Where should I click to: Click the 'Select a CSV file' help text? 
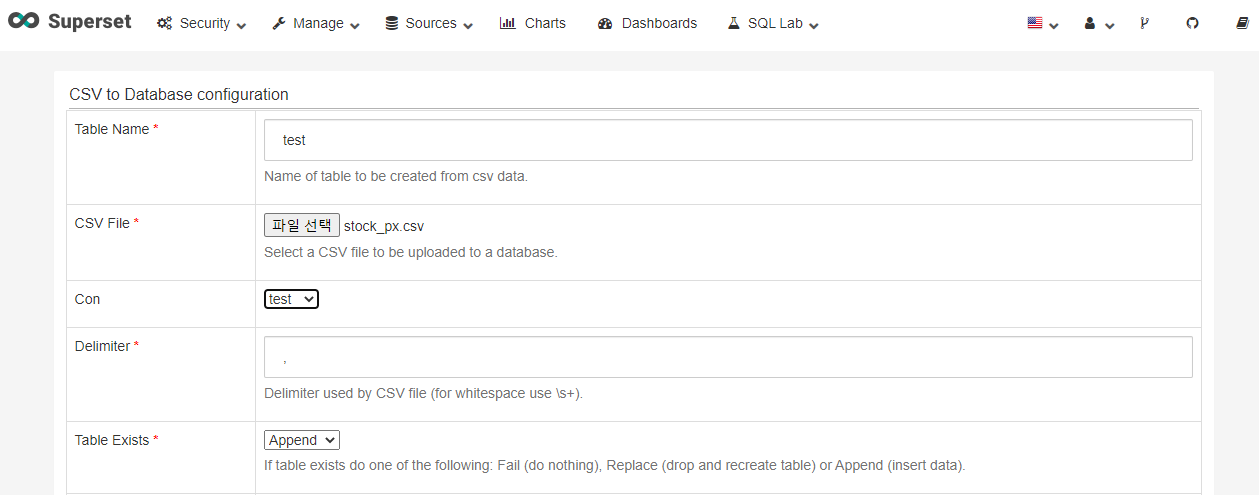(x=411, y=252)
